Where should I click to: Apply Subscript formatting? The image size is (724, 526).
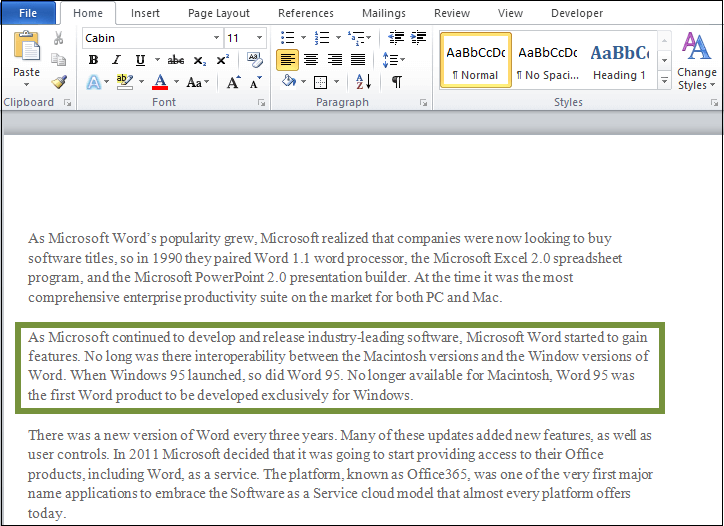199,60
